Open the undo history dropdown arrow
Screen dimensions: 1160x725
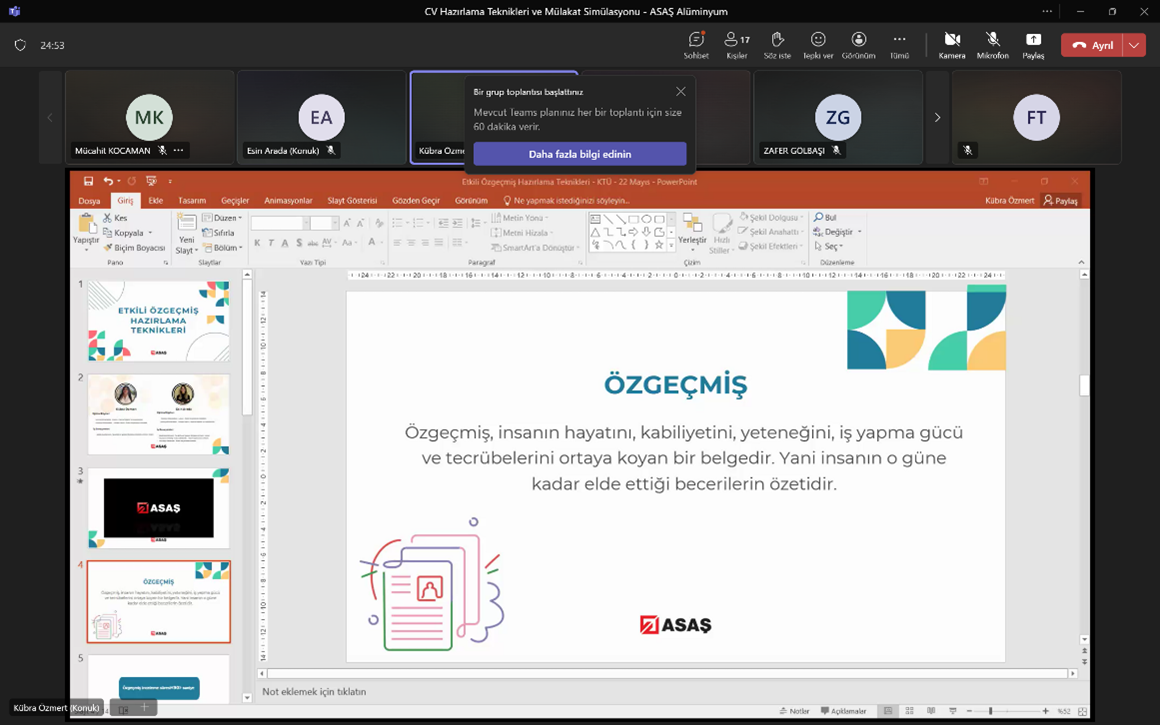click(x=118, y=181)
